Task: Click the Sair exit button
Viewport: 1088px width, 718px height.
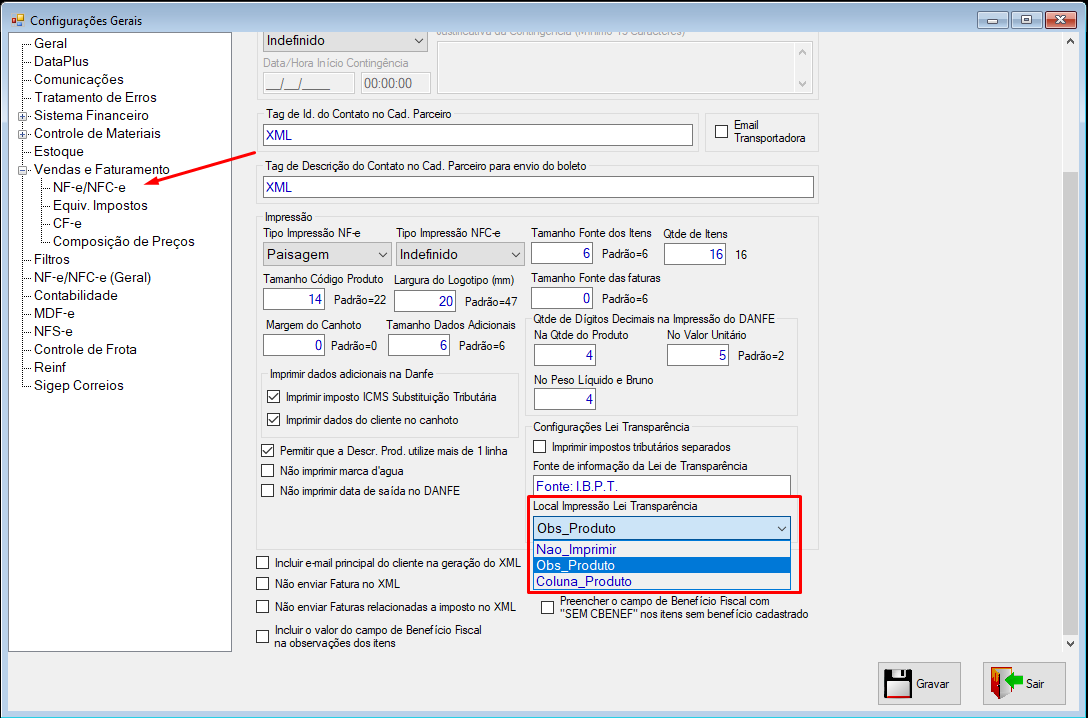Action: [x=1023, y=683]
